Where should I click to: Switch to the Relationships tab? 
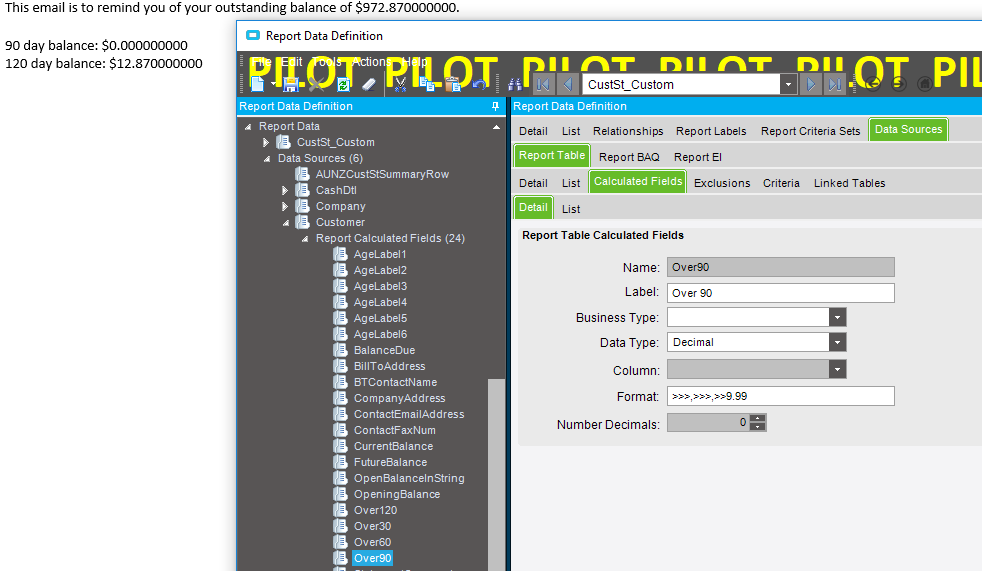click(628, 131)
